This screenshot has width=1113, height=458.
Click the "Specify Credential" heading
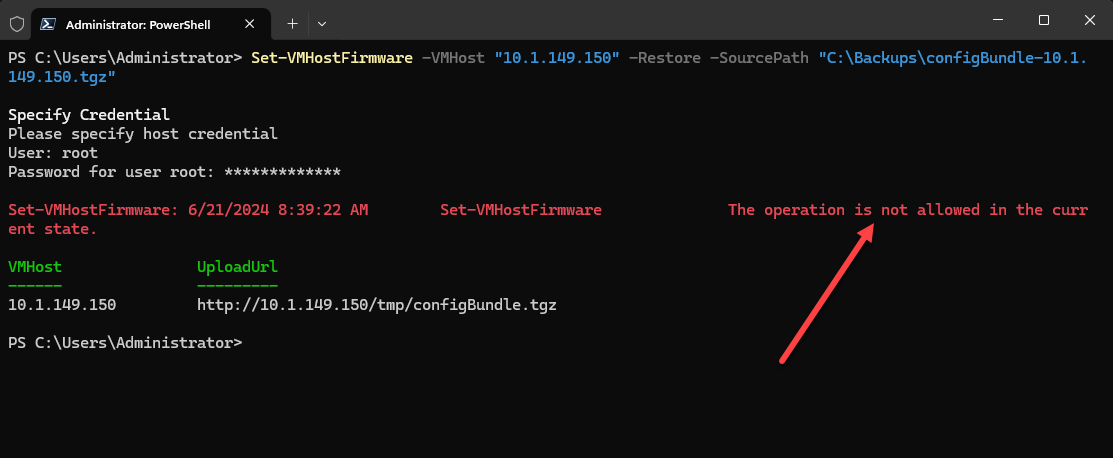coord(89,115)
